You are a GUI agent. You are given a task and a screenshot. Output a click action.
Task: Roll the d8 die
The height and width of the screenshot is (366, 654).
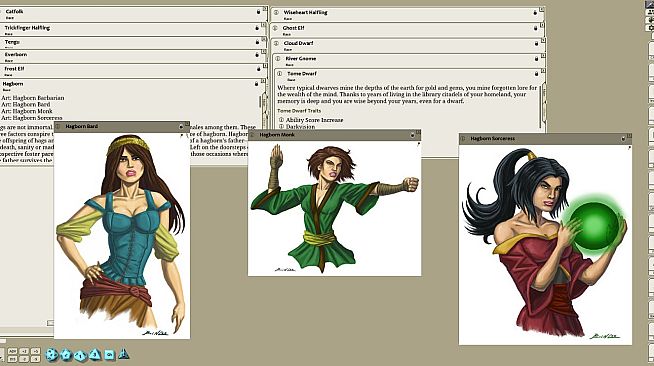[x=95, y=355]
